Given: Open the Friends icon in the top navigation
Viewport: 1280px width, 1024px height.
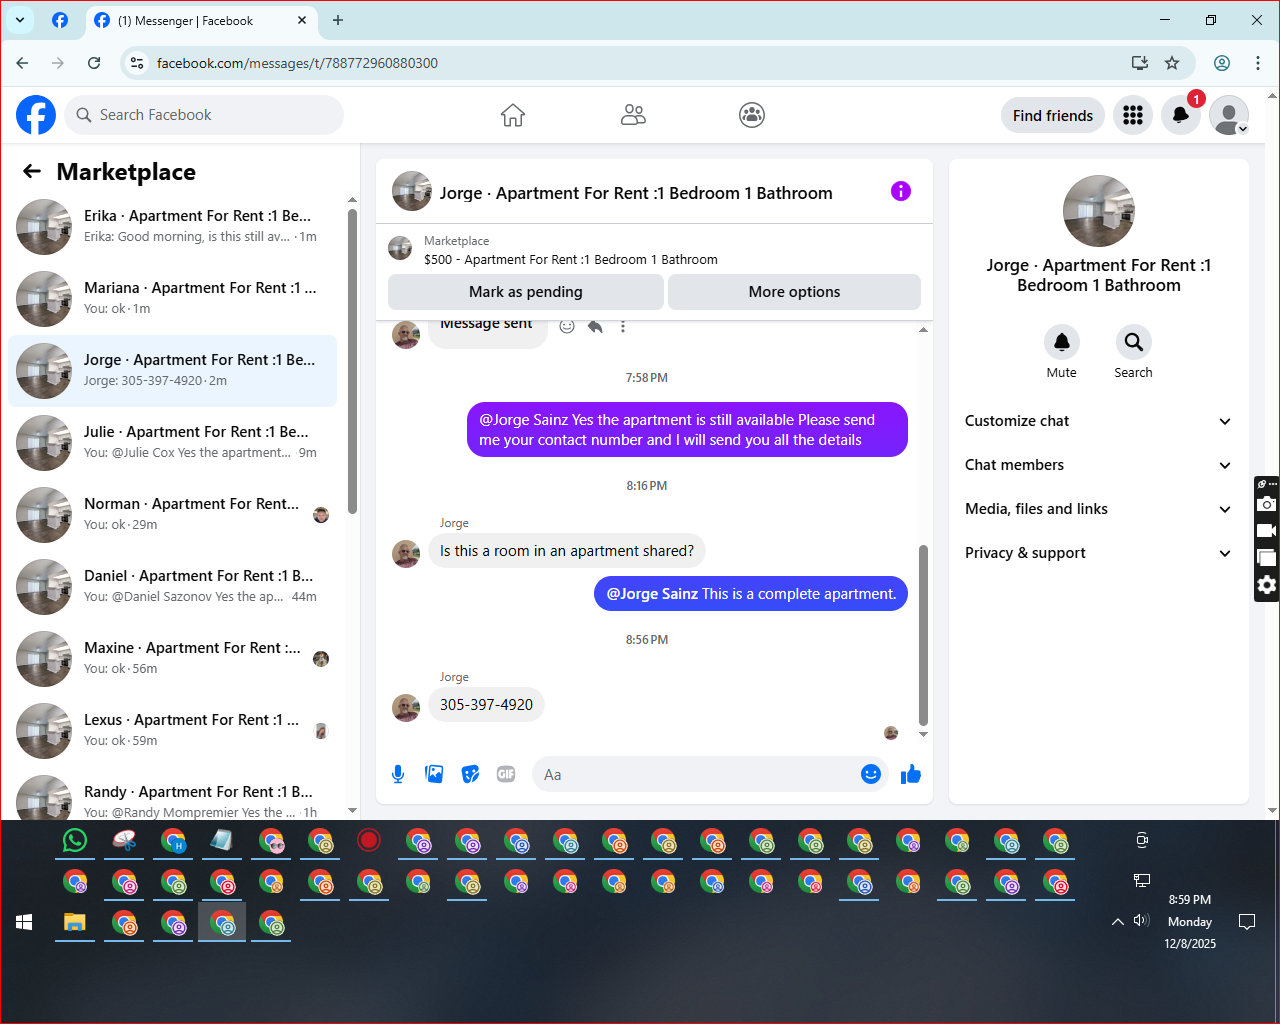Looking at the screenshot, I should point(633,115).
